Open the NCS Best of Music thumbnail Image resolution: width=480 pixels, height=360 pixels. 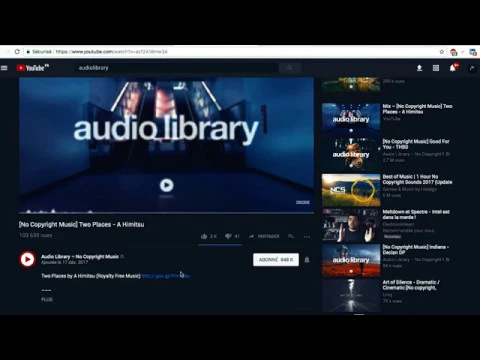point(351,190)
